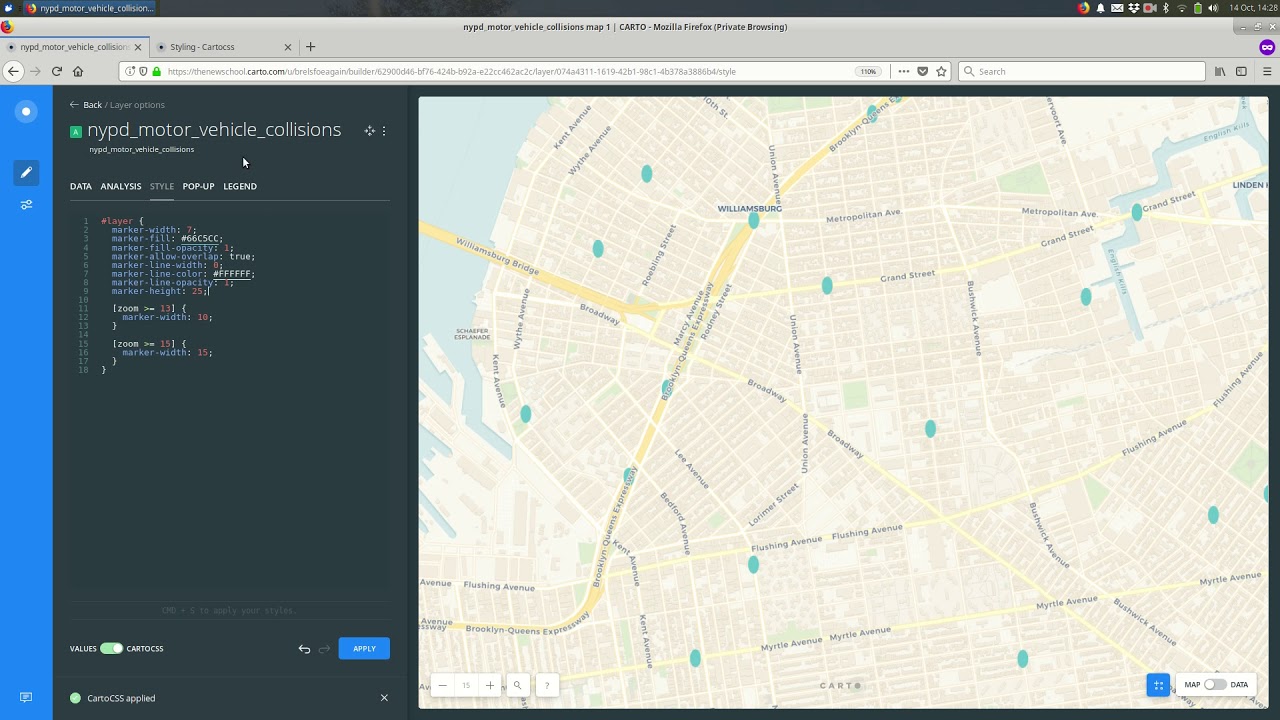The image size is (1280, 720).
Task: Switch to the Styling - Cartocss tab
Action: (x=225, y=47)
